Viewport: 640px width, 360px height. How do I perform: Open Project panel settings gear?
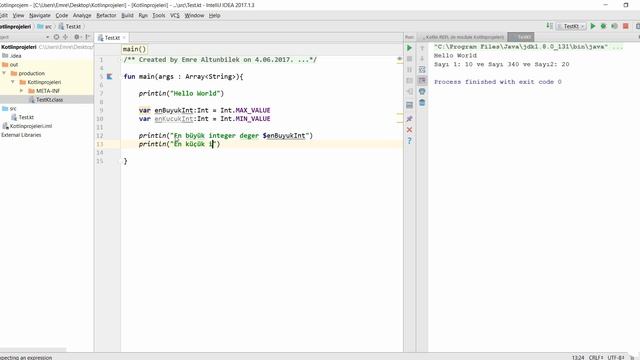[76, 37]
